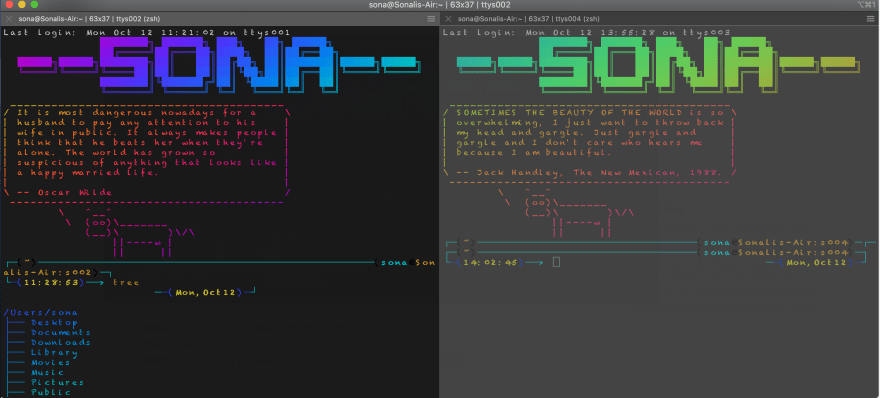The height and width of the screenshot is (398, 880).
Task: Click the line 'husband to pay any attention to his'
Action: 136,122
